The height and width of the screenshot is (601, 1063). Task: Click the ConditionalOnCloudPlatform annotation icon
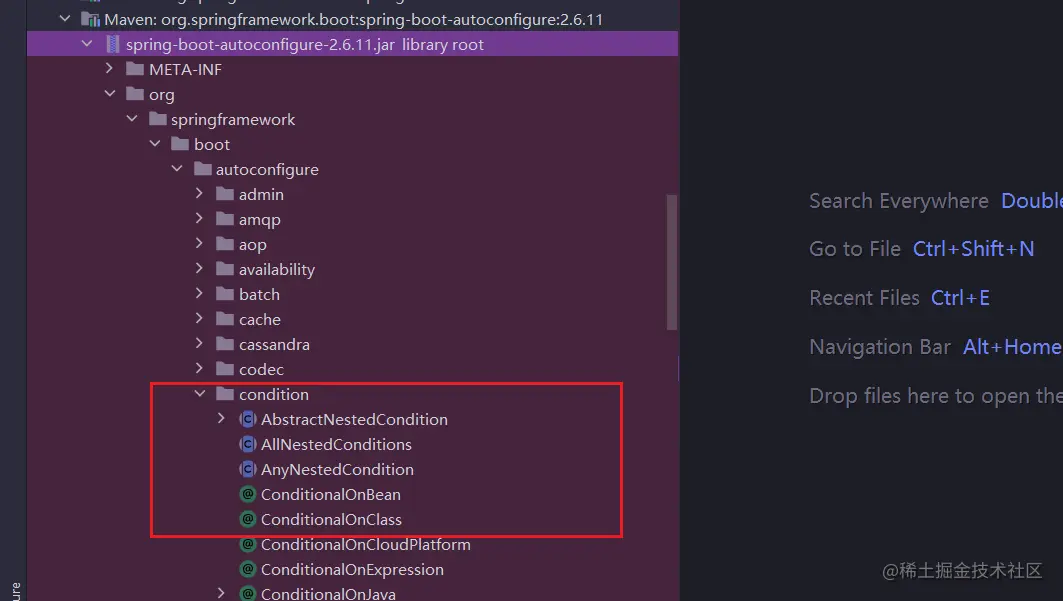247,545
